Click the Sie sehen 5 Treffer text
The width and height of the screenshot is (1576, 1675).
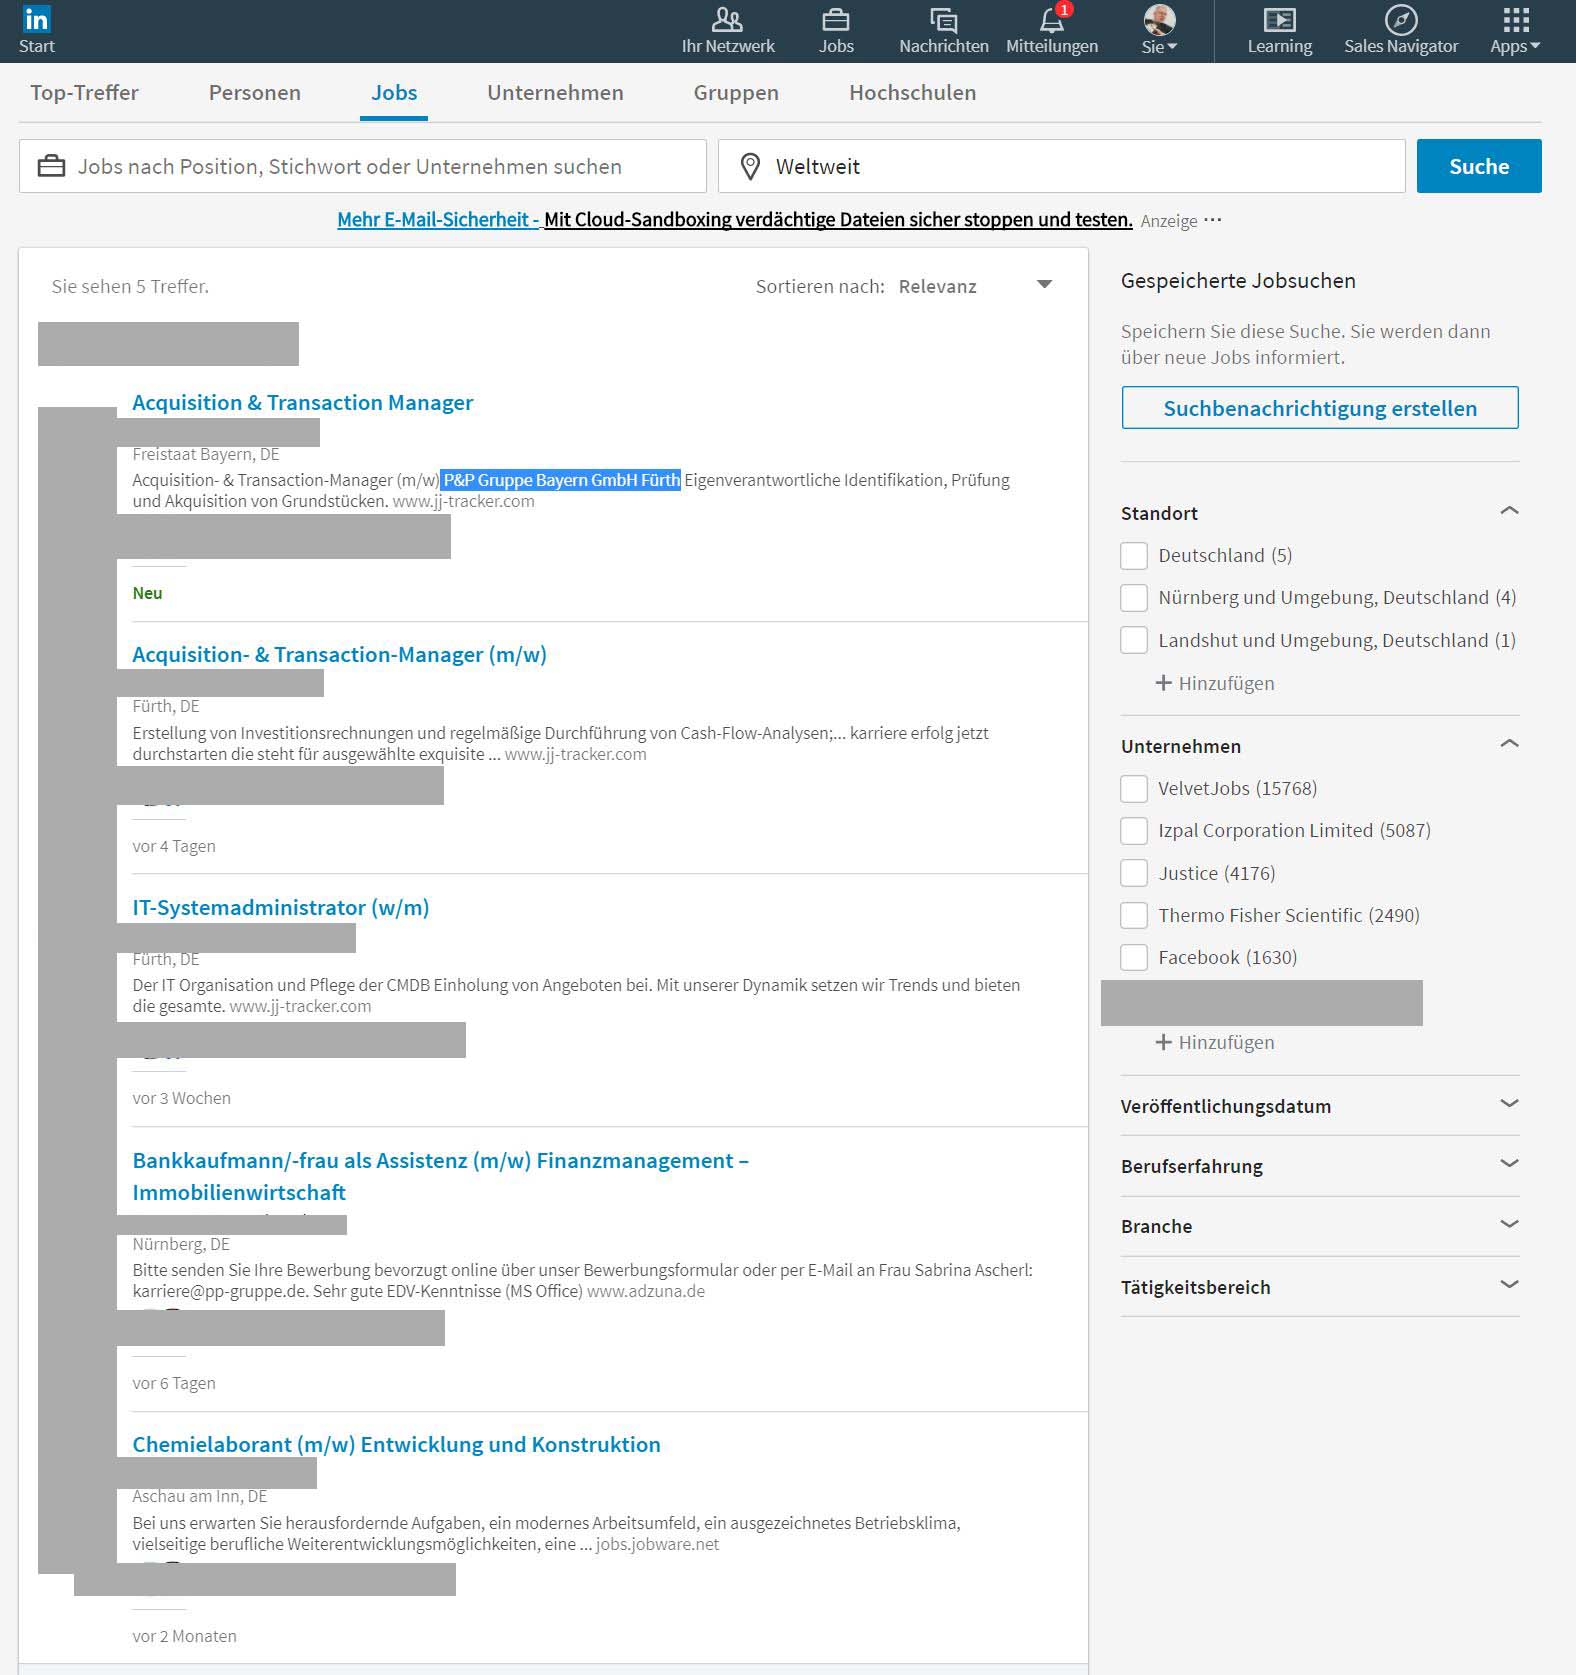tap(130, 286)
